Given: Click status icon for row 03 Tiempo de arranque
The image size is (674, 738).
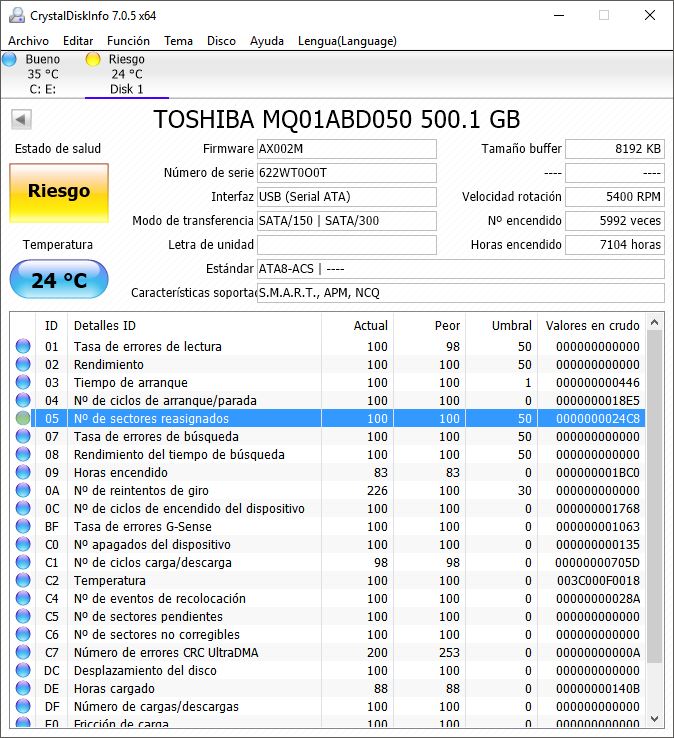Looking at the screenshot, I should tap(23, 382).
